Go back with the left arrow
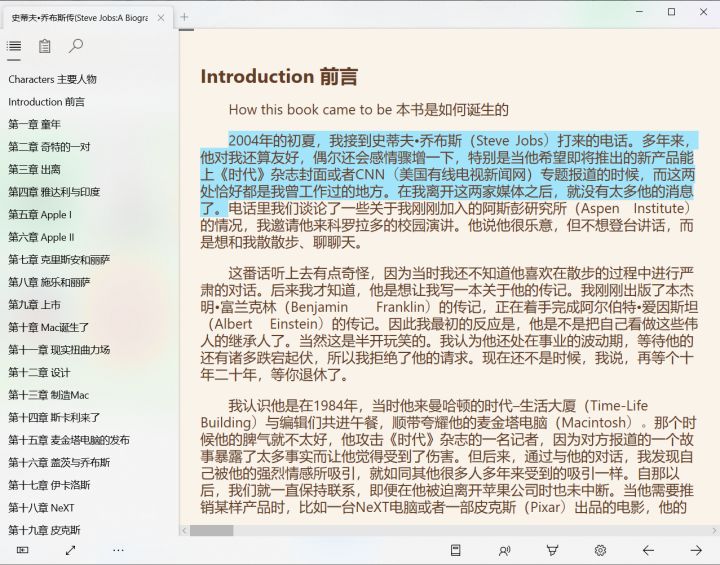The width and height of the screenshot is (720, 565). coord(648,550)
